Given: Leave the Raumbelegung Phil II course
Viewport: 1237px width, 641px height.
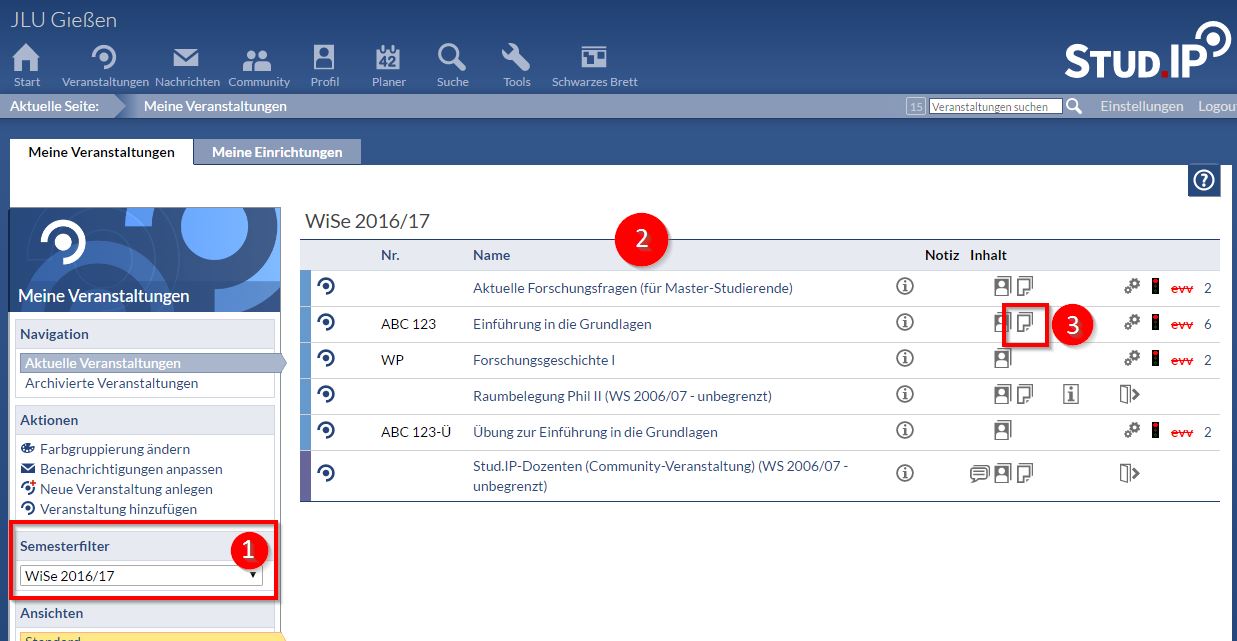Looking at the screenshot, I should point(1129,394).
